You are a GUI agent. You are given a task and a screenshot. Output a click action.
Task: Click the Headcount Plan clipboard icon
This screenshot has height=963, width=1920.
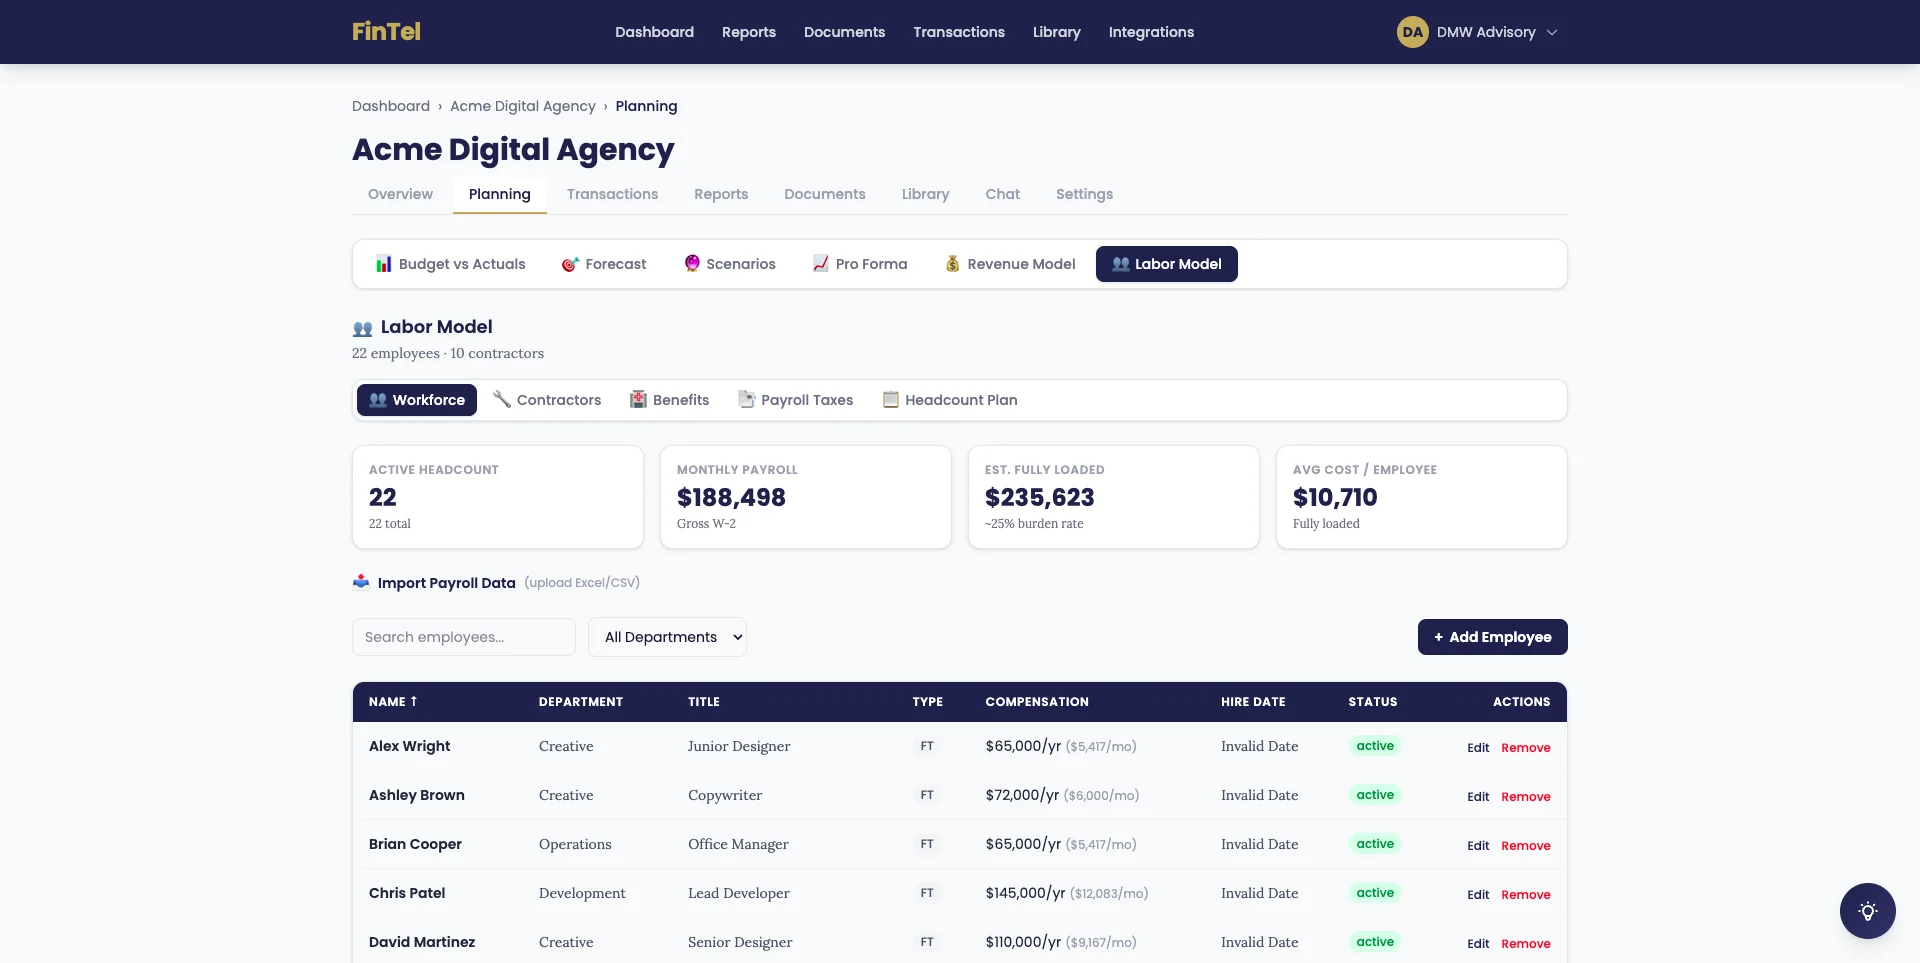tap(890, 400)
